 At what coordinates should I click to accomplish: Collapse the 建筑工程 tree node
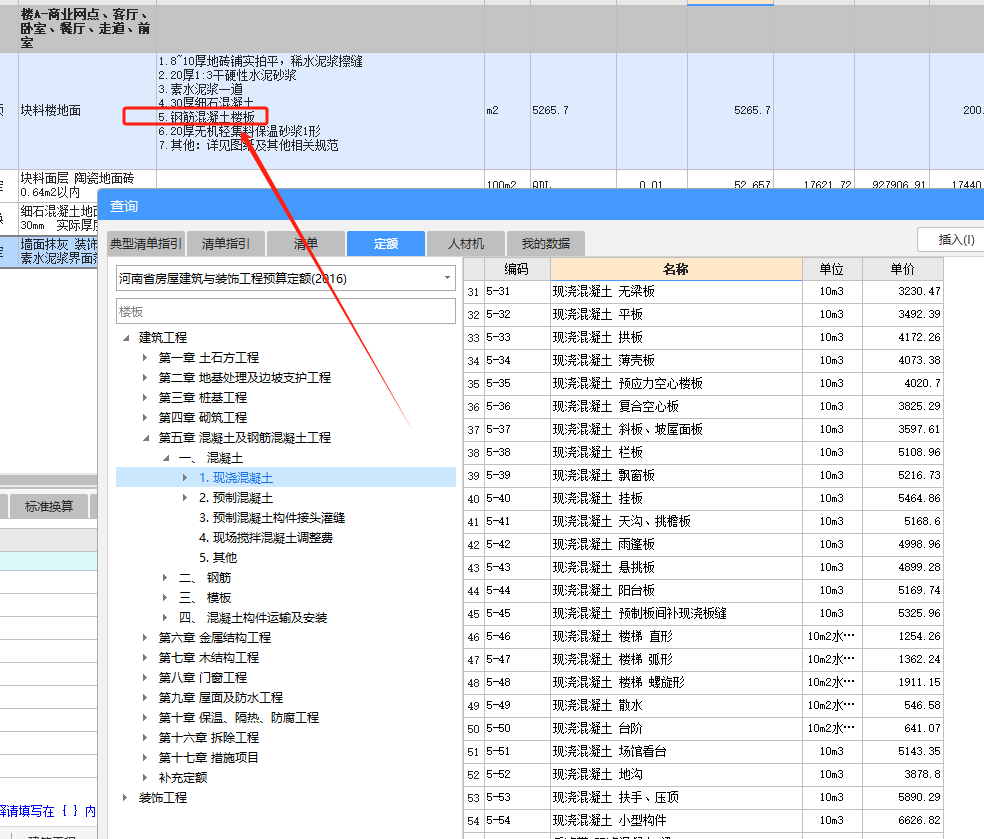pos(126,338)
